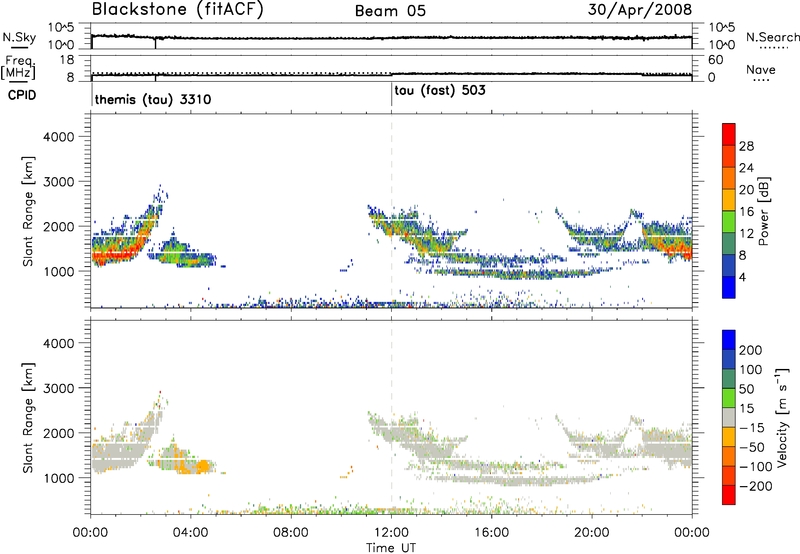Click the '12' label on the power colorbar
This screenshot has height=554, width=800.
coord(746,234)
